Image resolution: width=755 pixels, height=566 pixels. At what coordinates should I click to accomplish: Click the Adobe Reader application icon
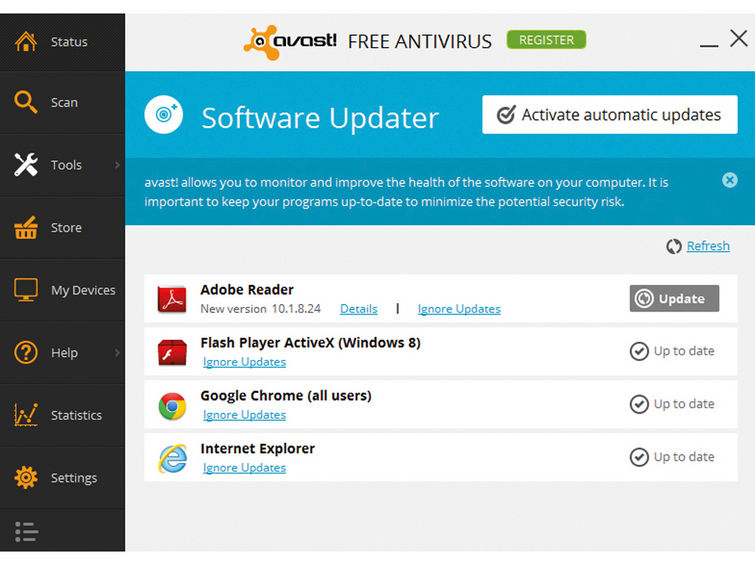click(172, 299)
